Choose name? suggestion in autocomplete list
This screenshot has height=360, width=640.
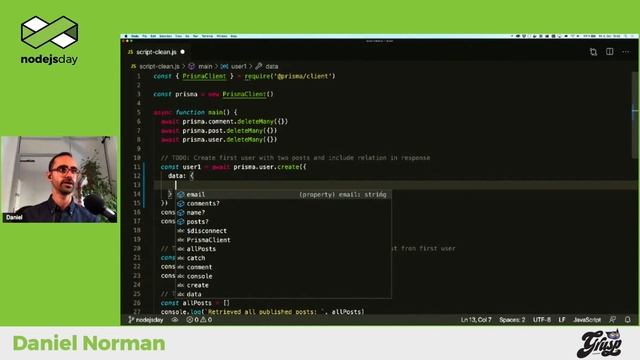(283, 213)
